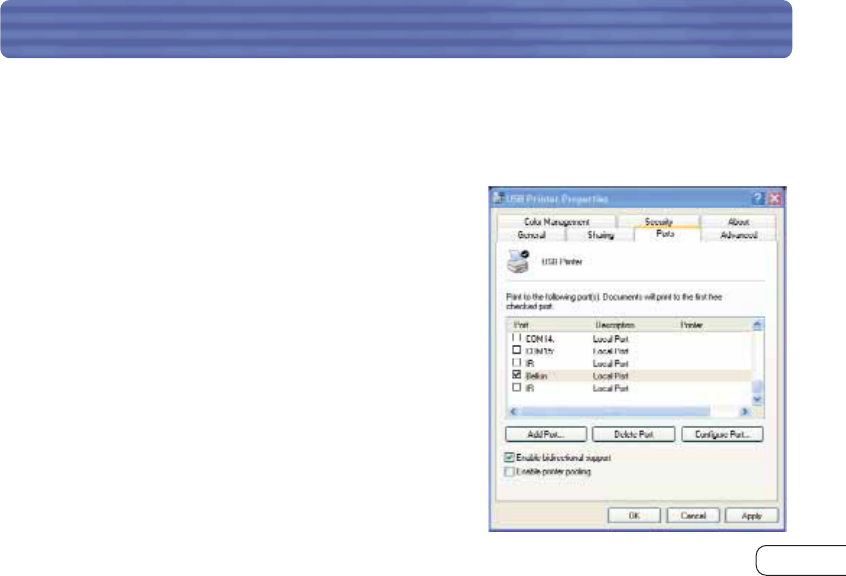Click the Port column header
This screenshot has width=846, height=576.
547,325
